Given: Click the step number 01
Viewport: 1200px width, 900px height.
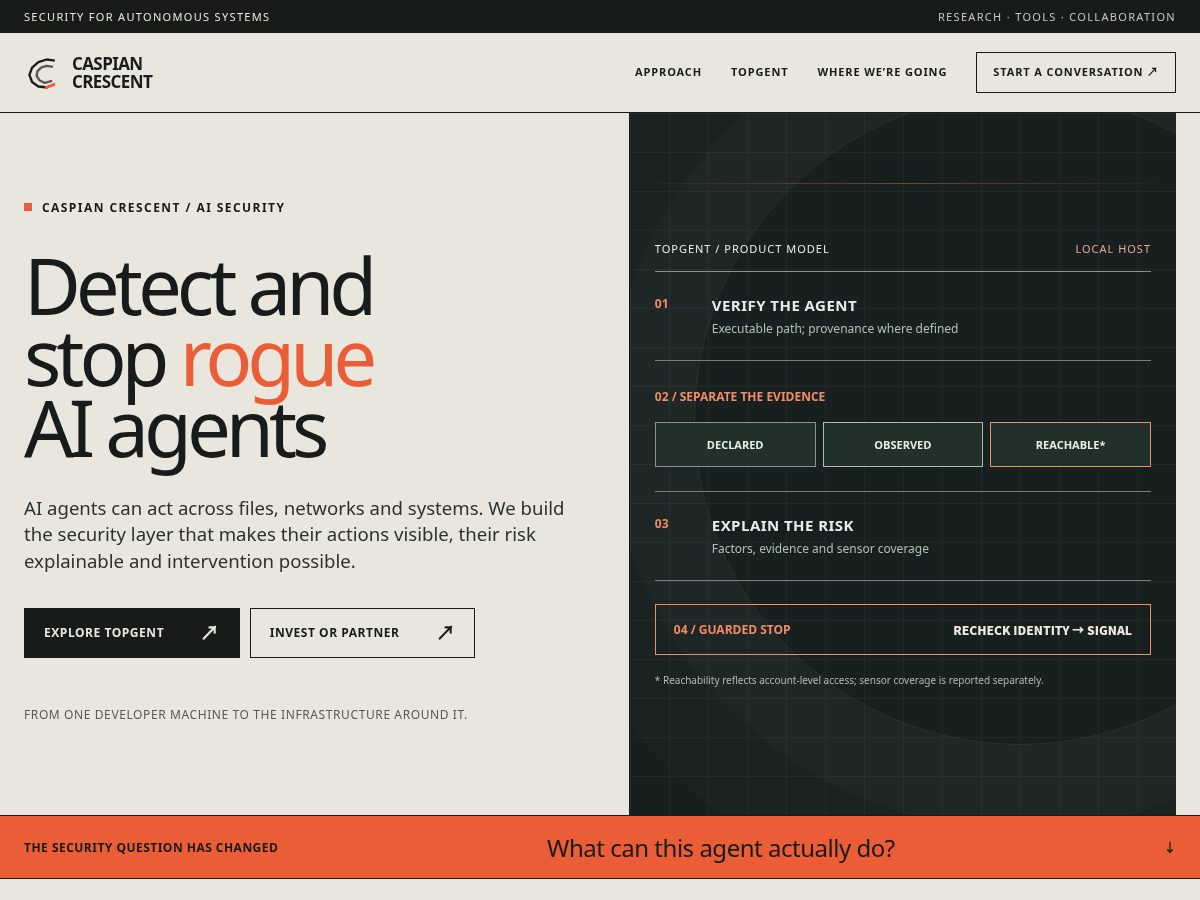Looking at the screenshot, I should pos(661,304).
